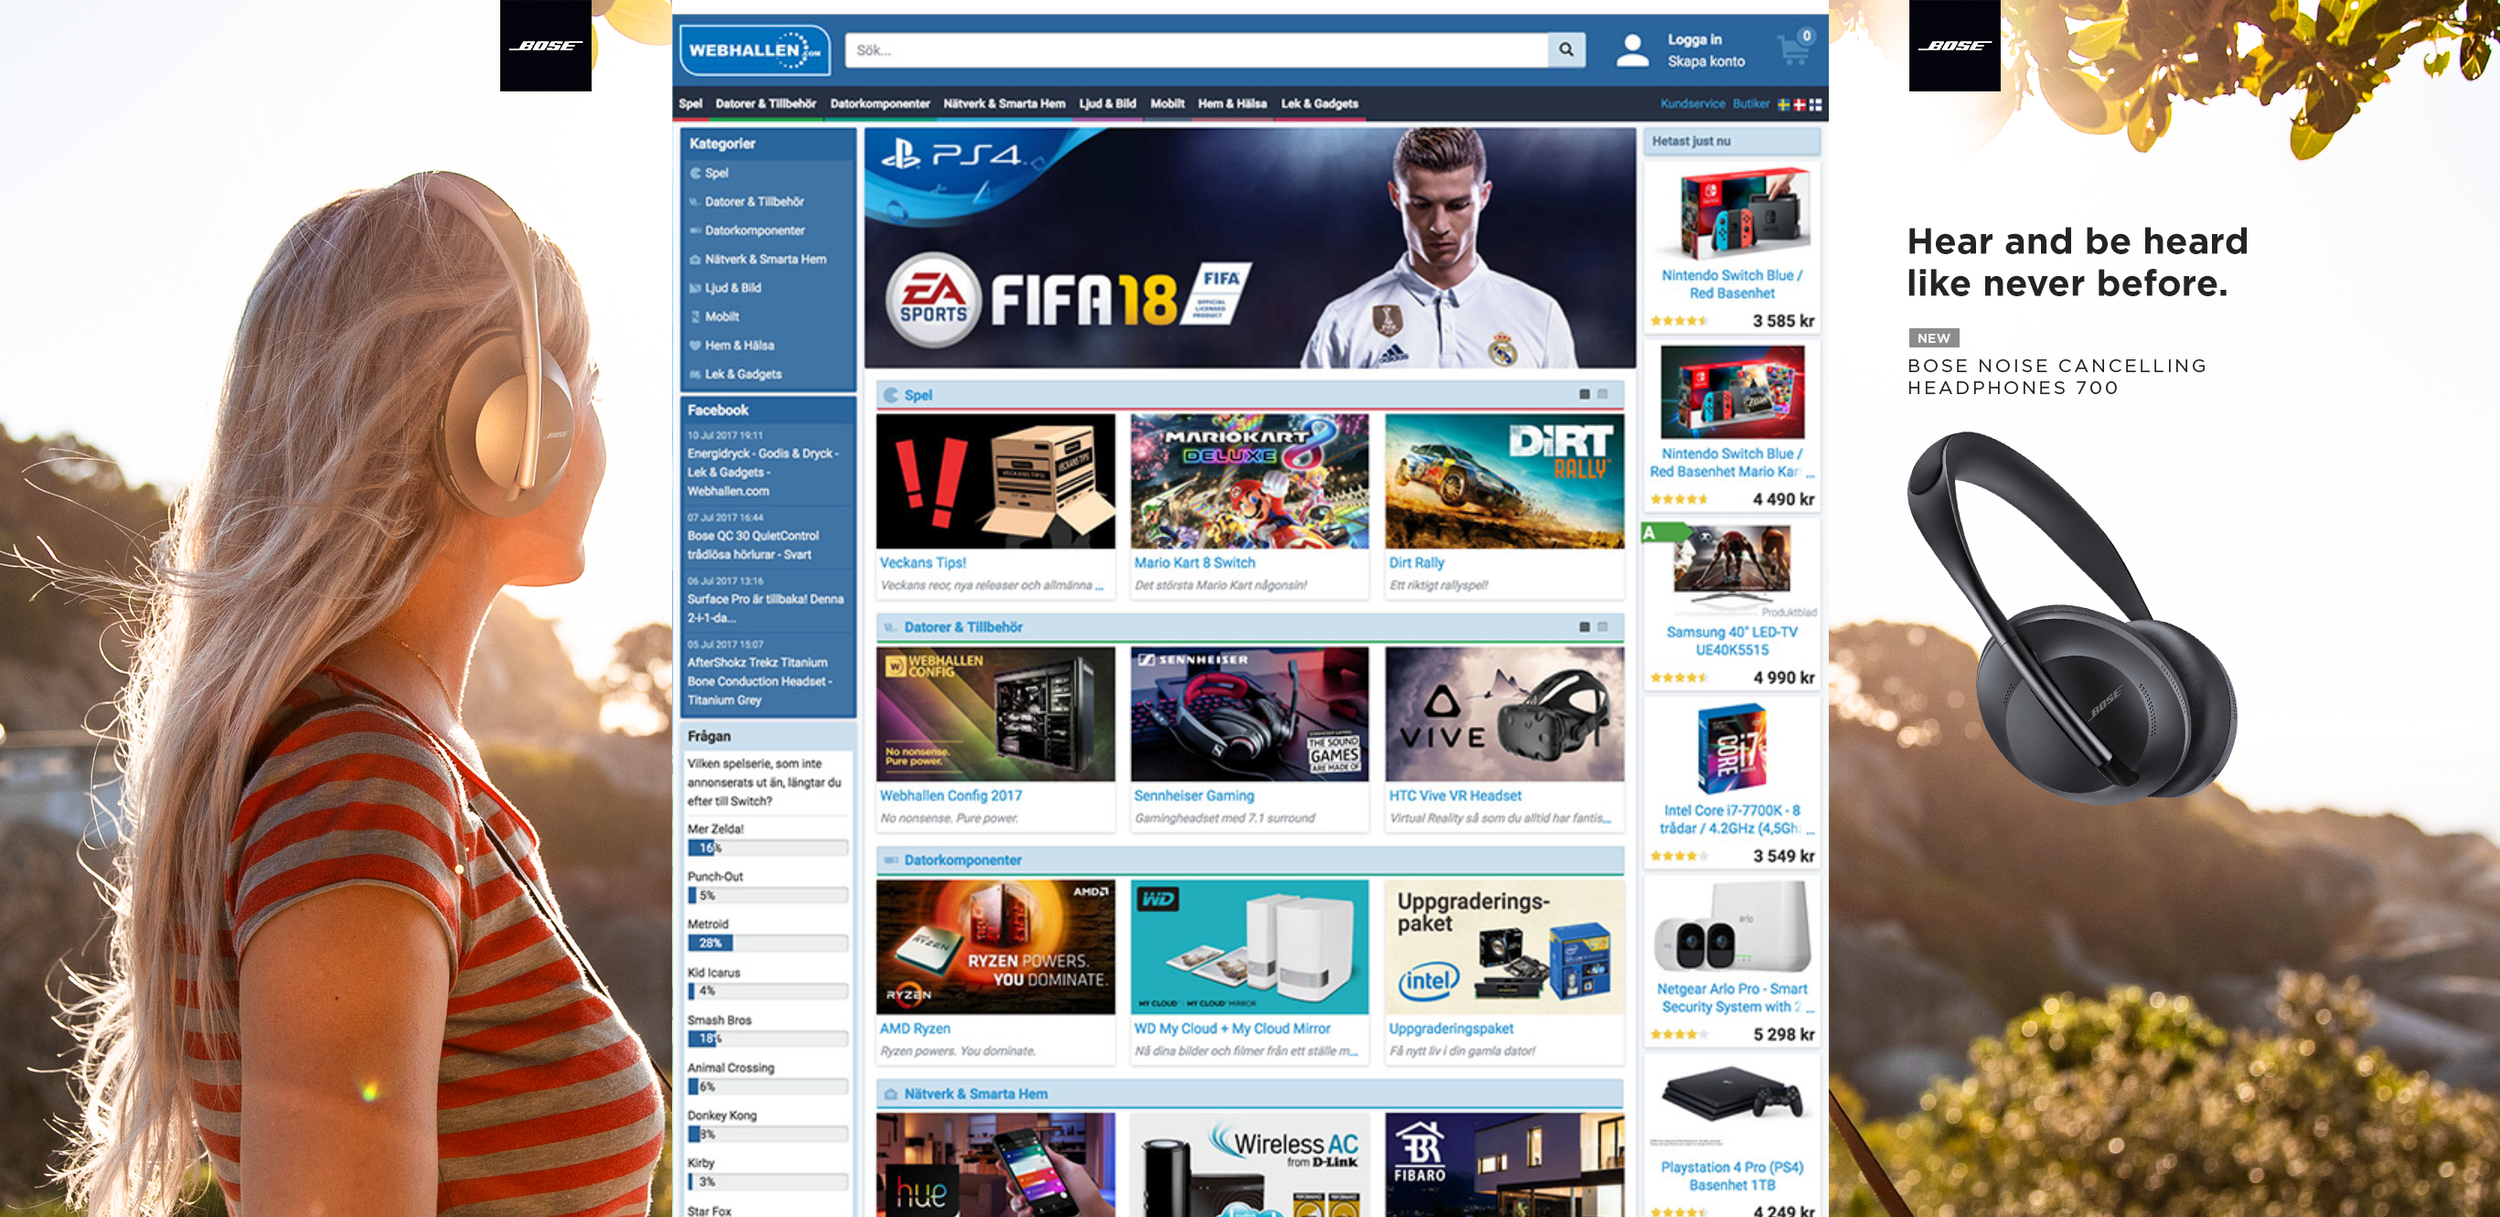The height and width of the screenshot is (1217, 2500).
Task: Open the AMD Ryzen link
Action: click(x=915, y=1029)
